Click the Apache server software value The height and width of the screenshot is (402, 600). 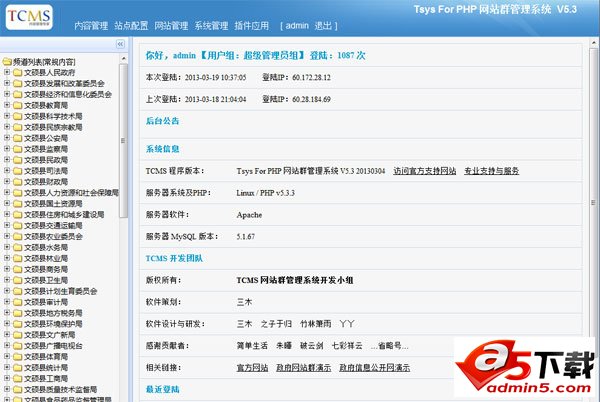click(249, 215)
